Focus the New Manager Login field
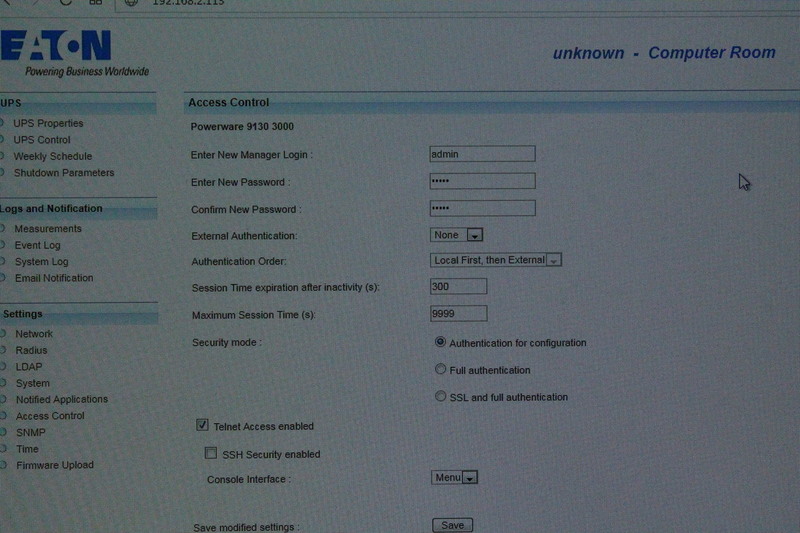The image size is (800, 533). click(x=482, y=154)
